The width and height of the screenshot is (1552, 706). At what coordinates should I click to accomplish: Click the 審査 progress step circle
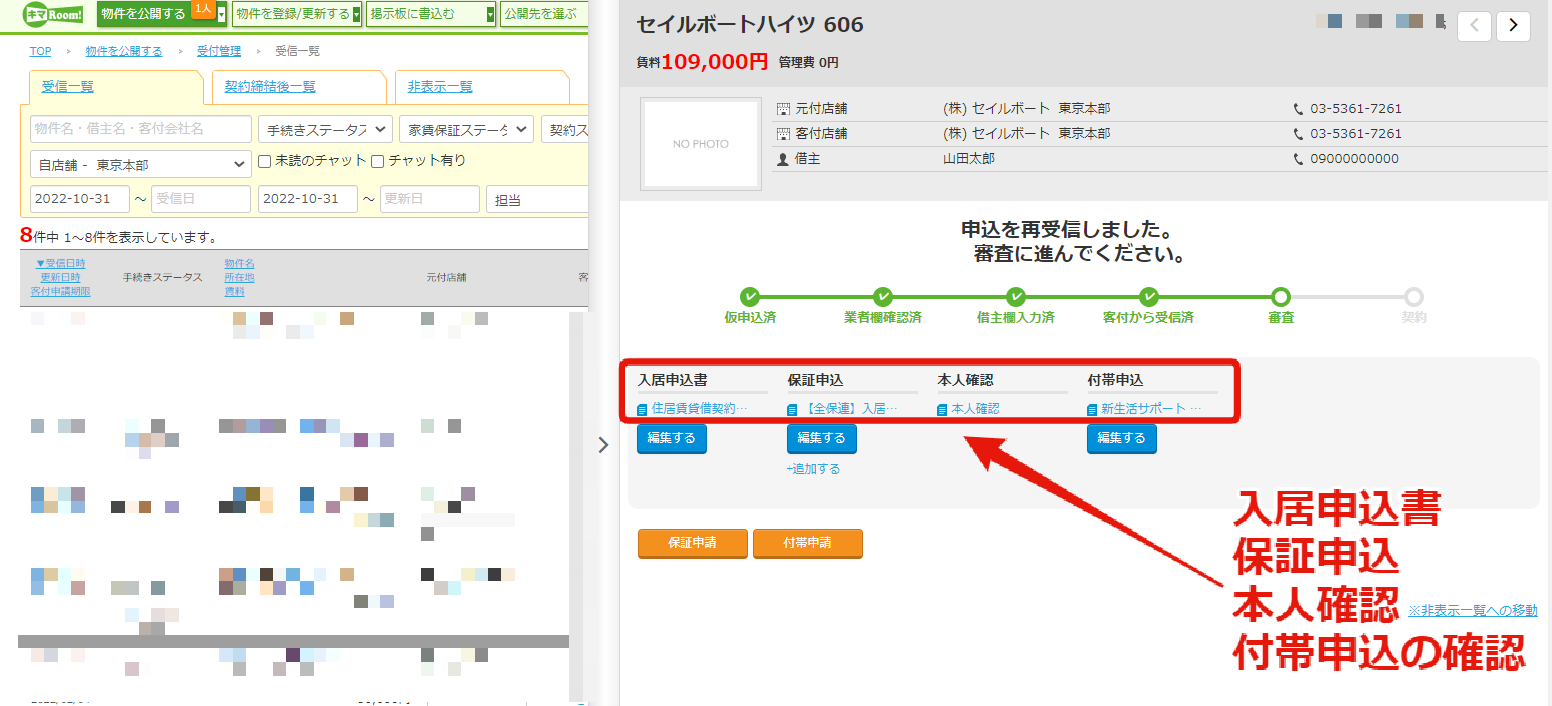[x=1281, y=296]
